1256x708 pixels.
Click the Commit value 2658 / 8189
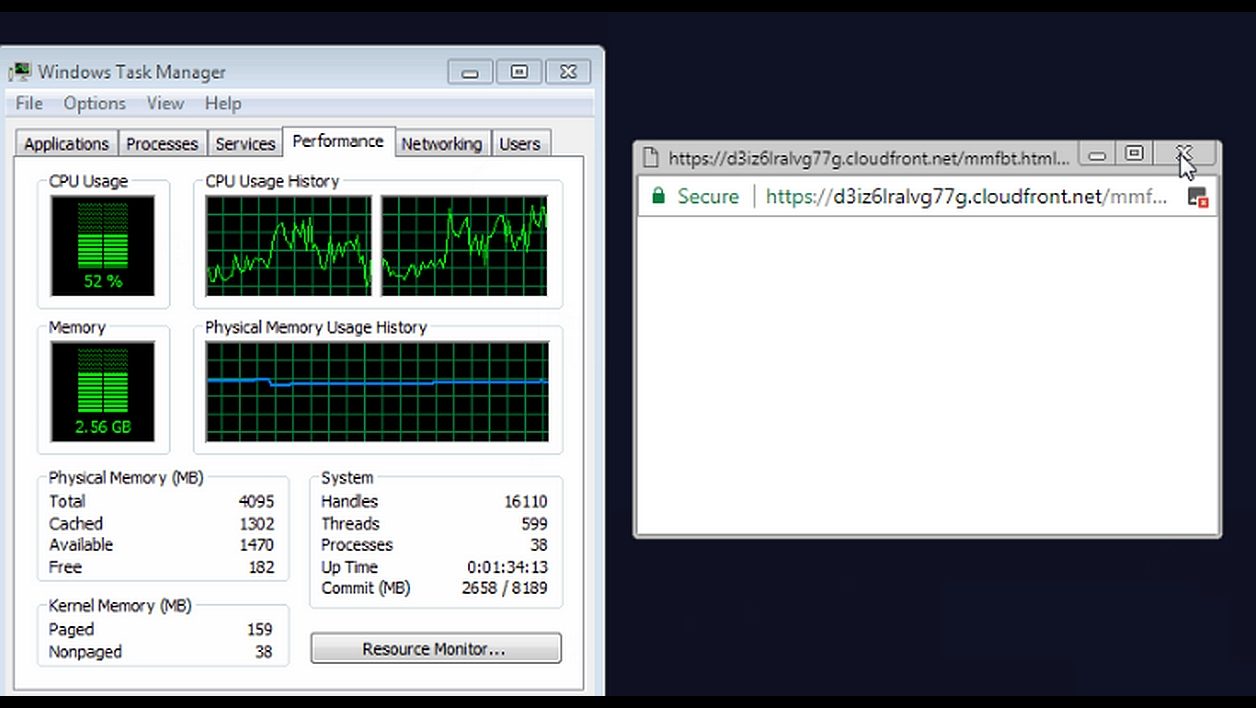pyautogui.click(x=505, y=588)
